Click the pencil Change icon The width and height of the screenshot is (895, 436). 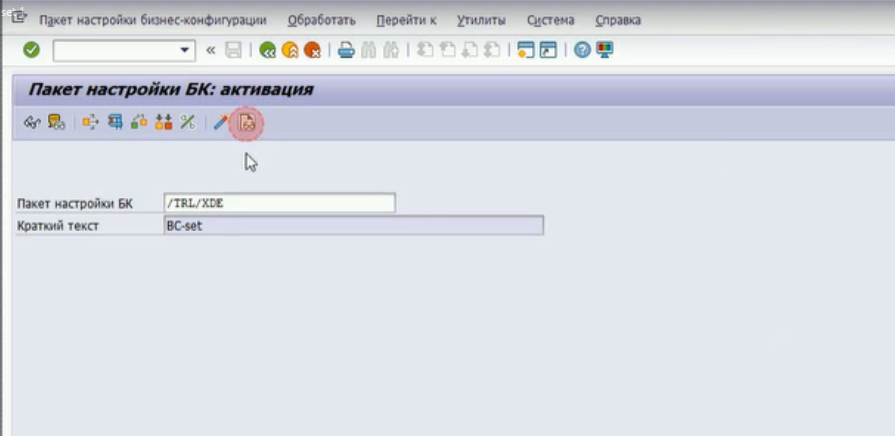220,122
